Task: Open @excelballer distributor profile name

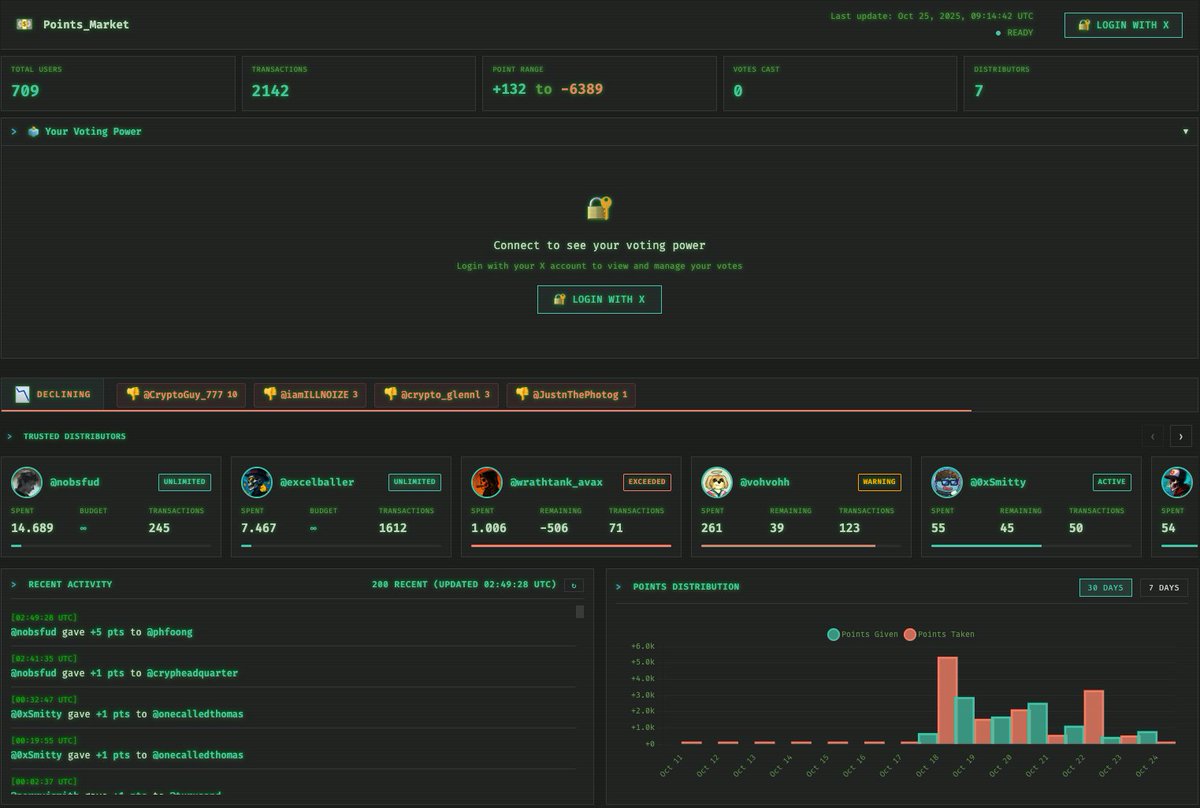Action: (x=317, y=482)
